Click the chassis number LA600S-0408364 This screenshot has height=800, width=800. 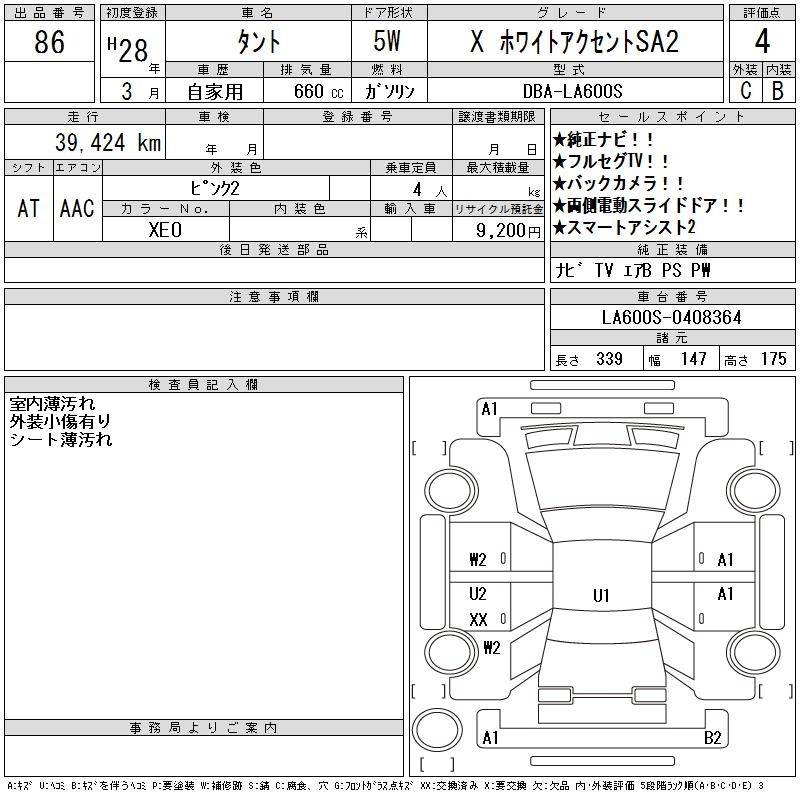click(x=671, y=317)
